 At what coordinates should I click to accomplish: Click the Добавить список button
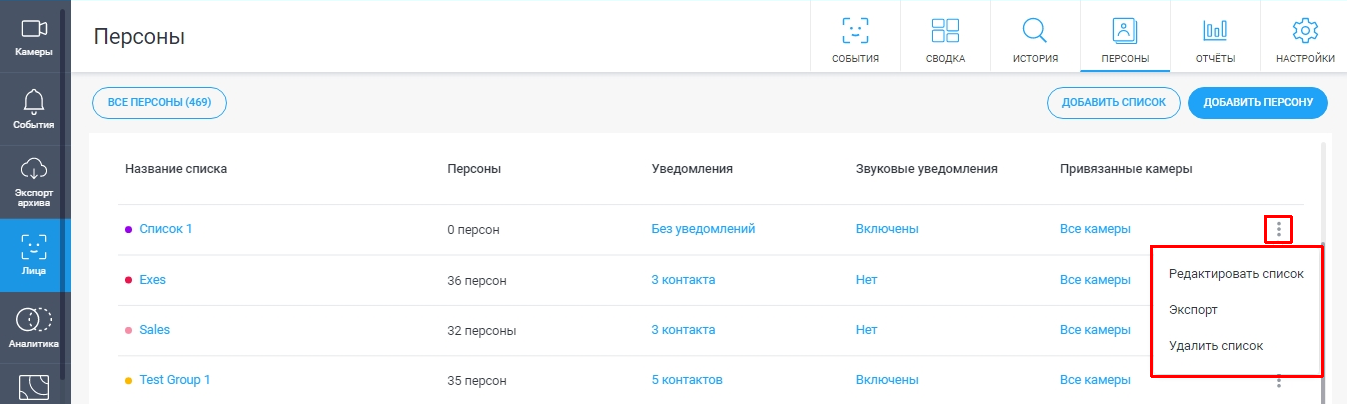pos(1114,103)
